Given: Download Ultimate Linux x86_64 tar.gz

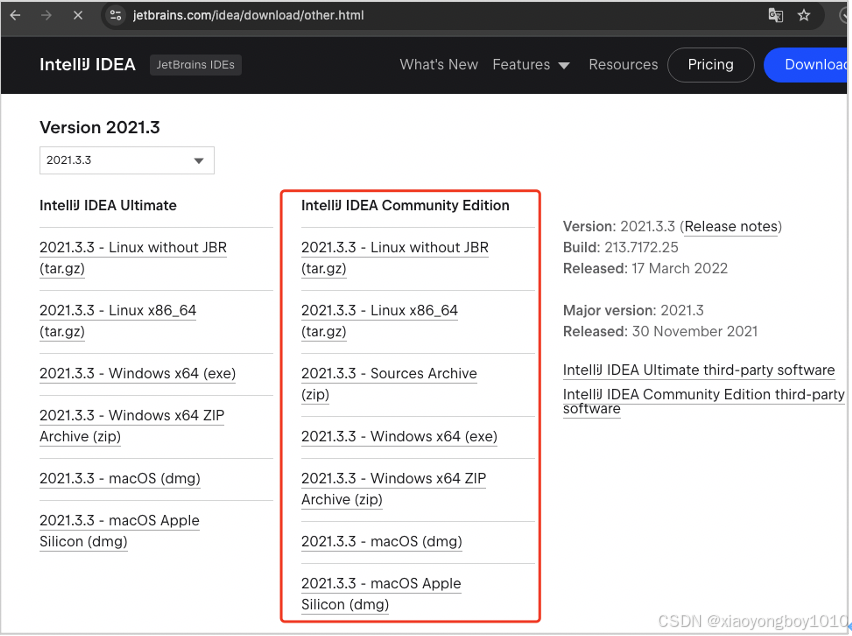Looking at the screenshot, I should tap(118, 321).
